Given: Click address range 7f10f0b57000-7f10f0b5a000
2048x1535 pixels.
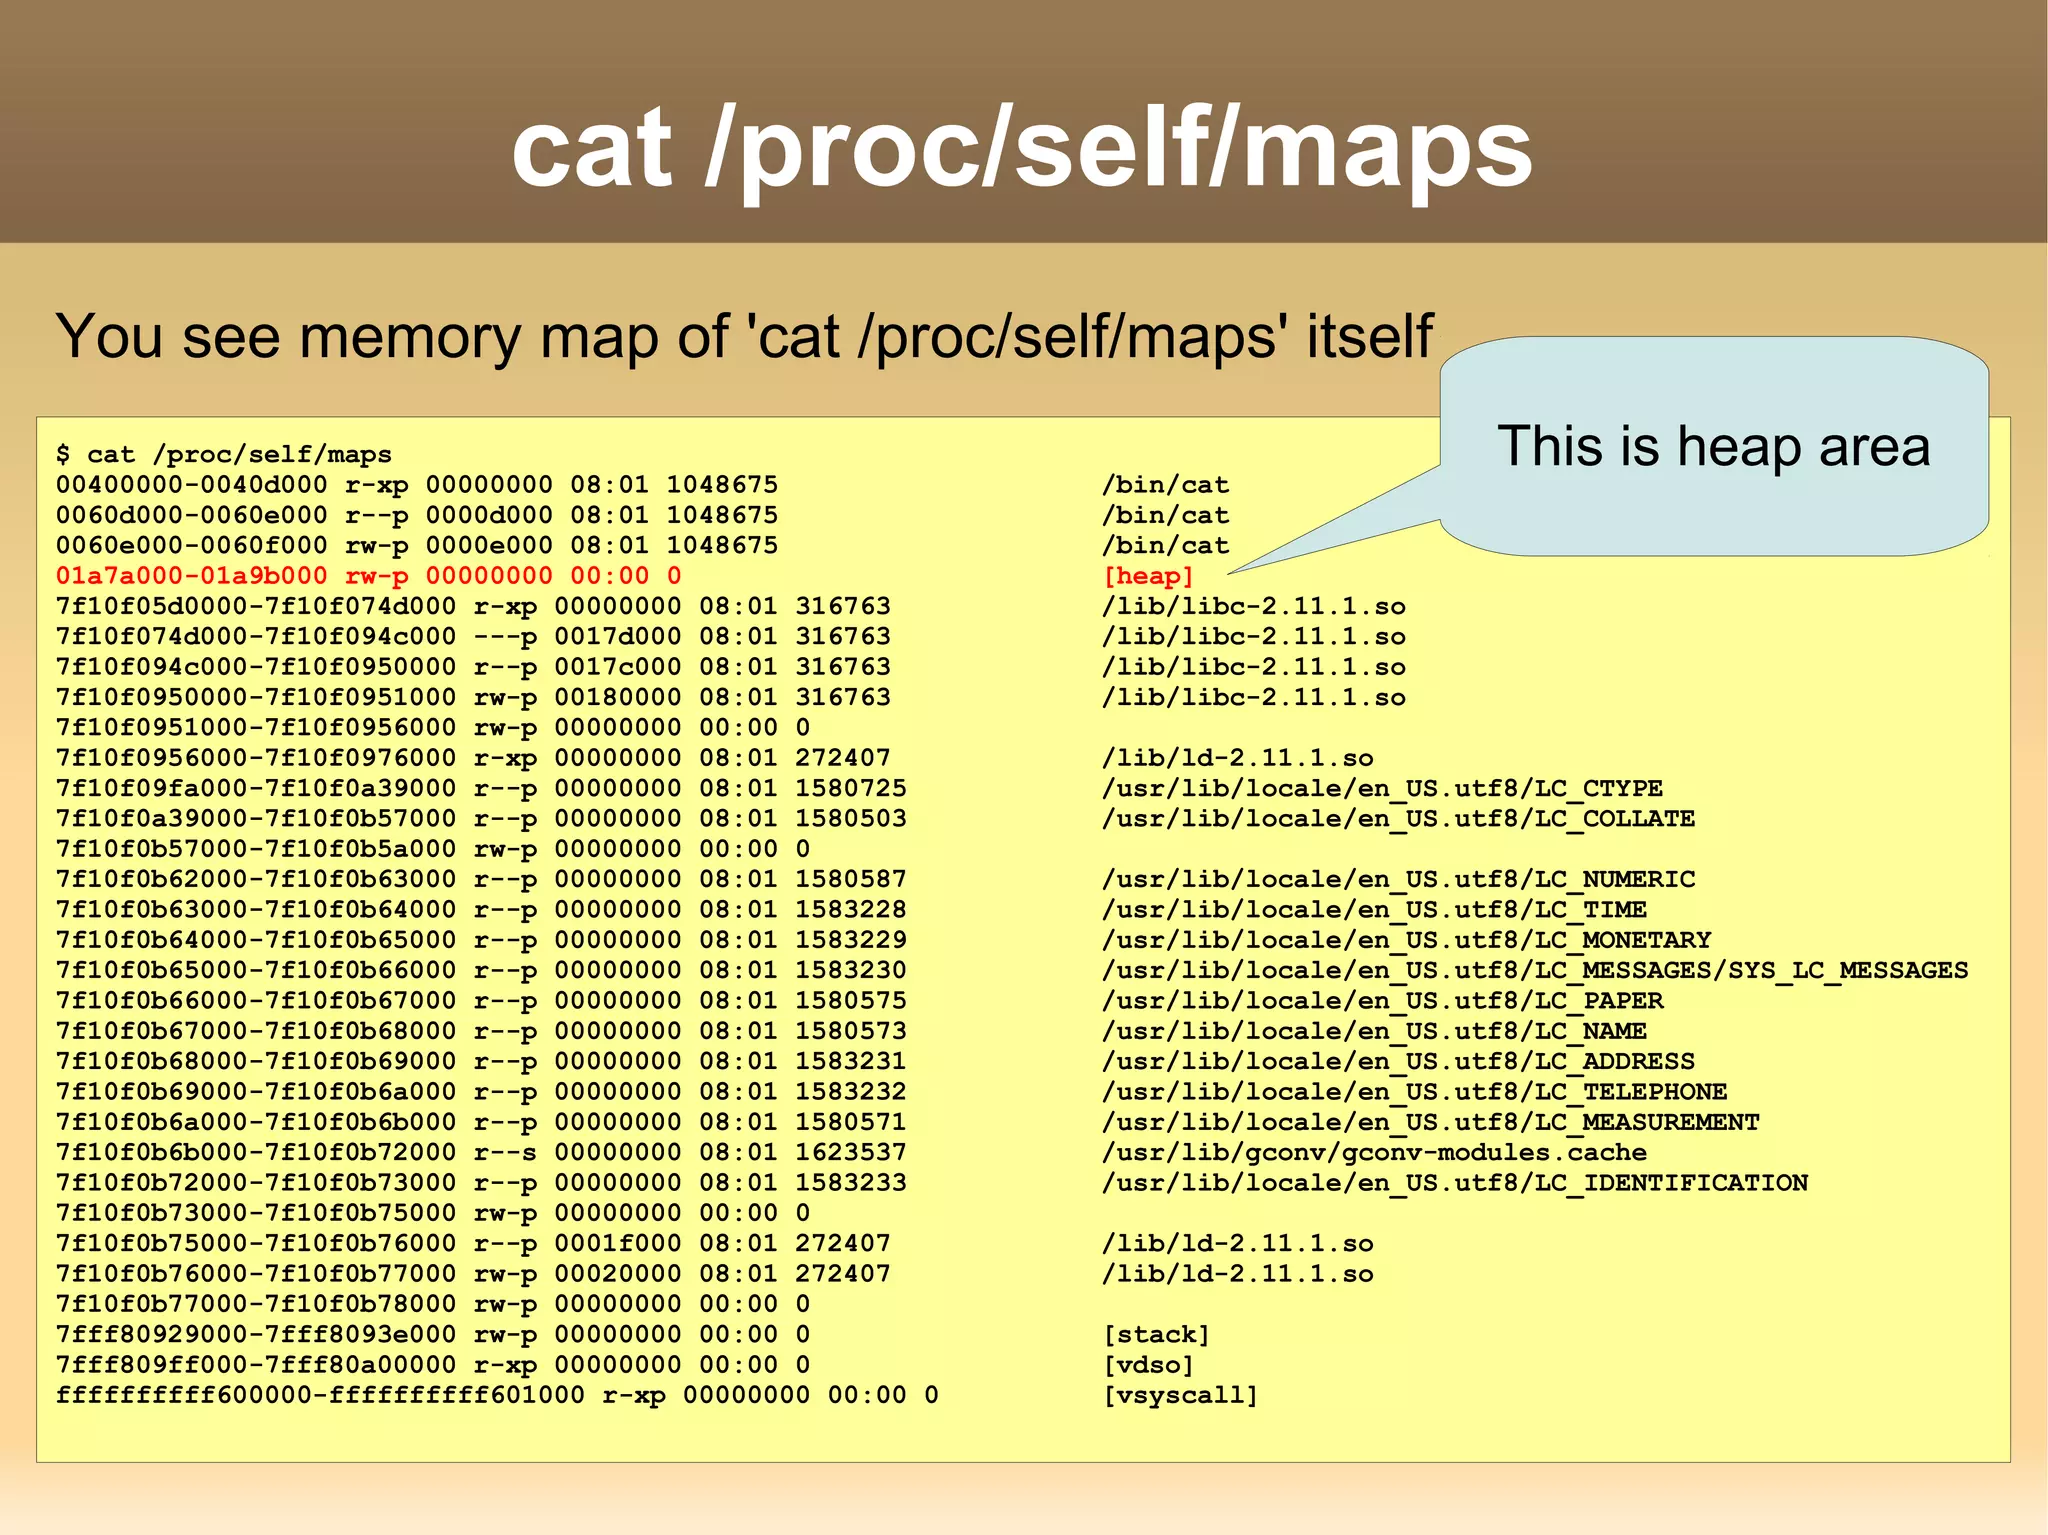Looking at the screenshot, I should pos(256,849).
